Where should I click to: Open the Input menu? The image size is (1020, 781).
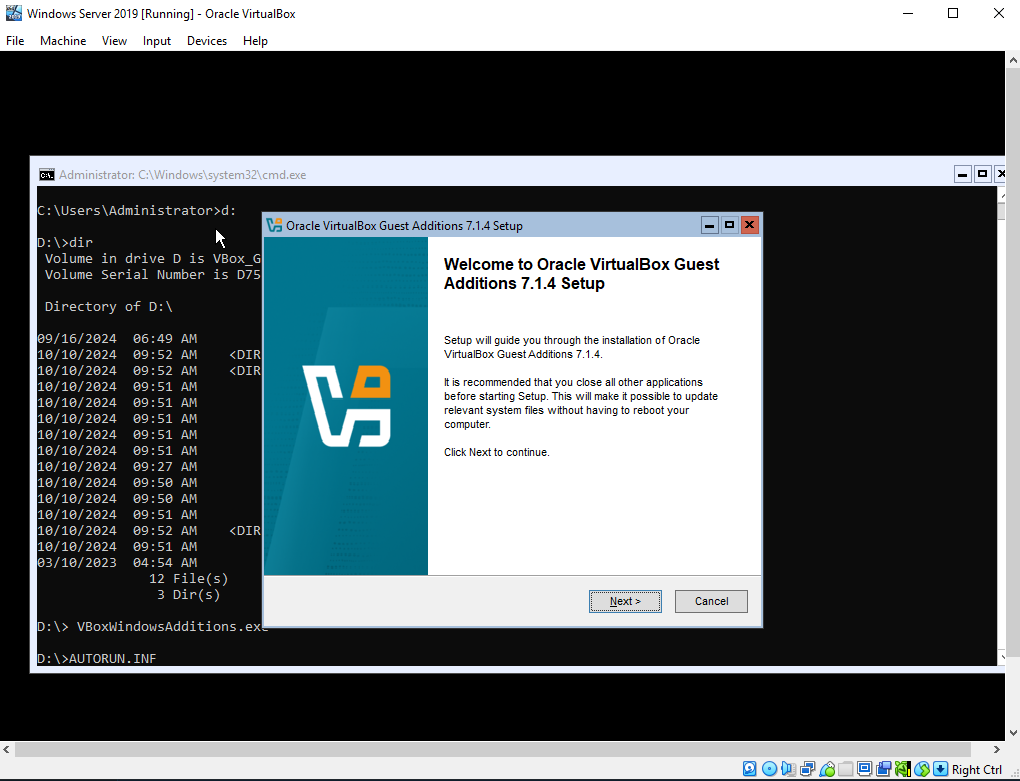pyautogui.click(x=157, y=41)
